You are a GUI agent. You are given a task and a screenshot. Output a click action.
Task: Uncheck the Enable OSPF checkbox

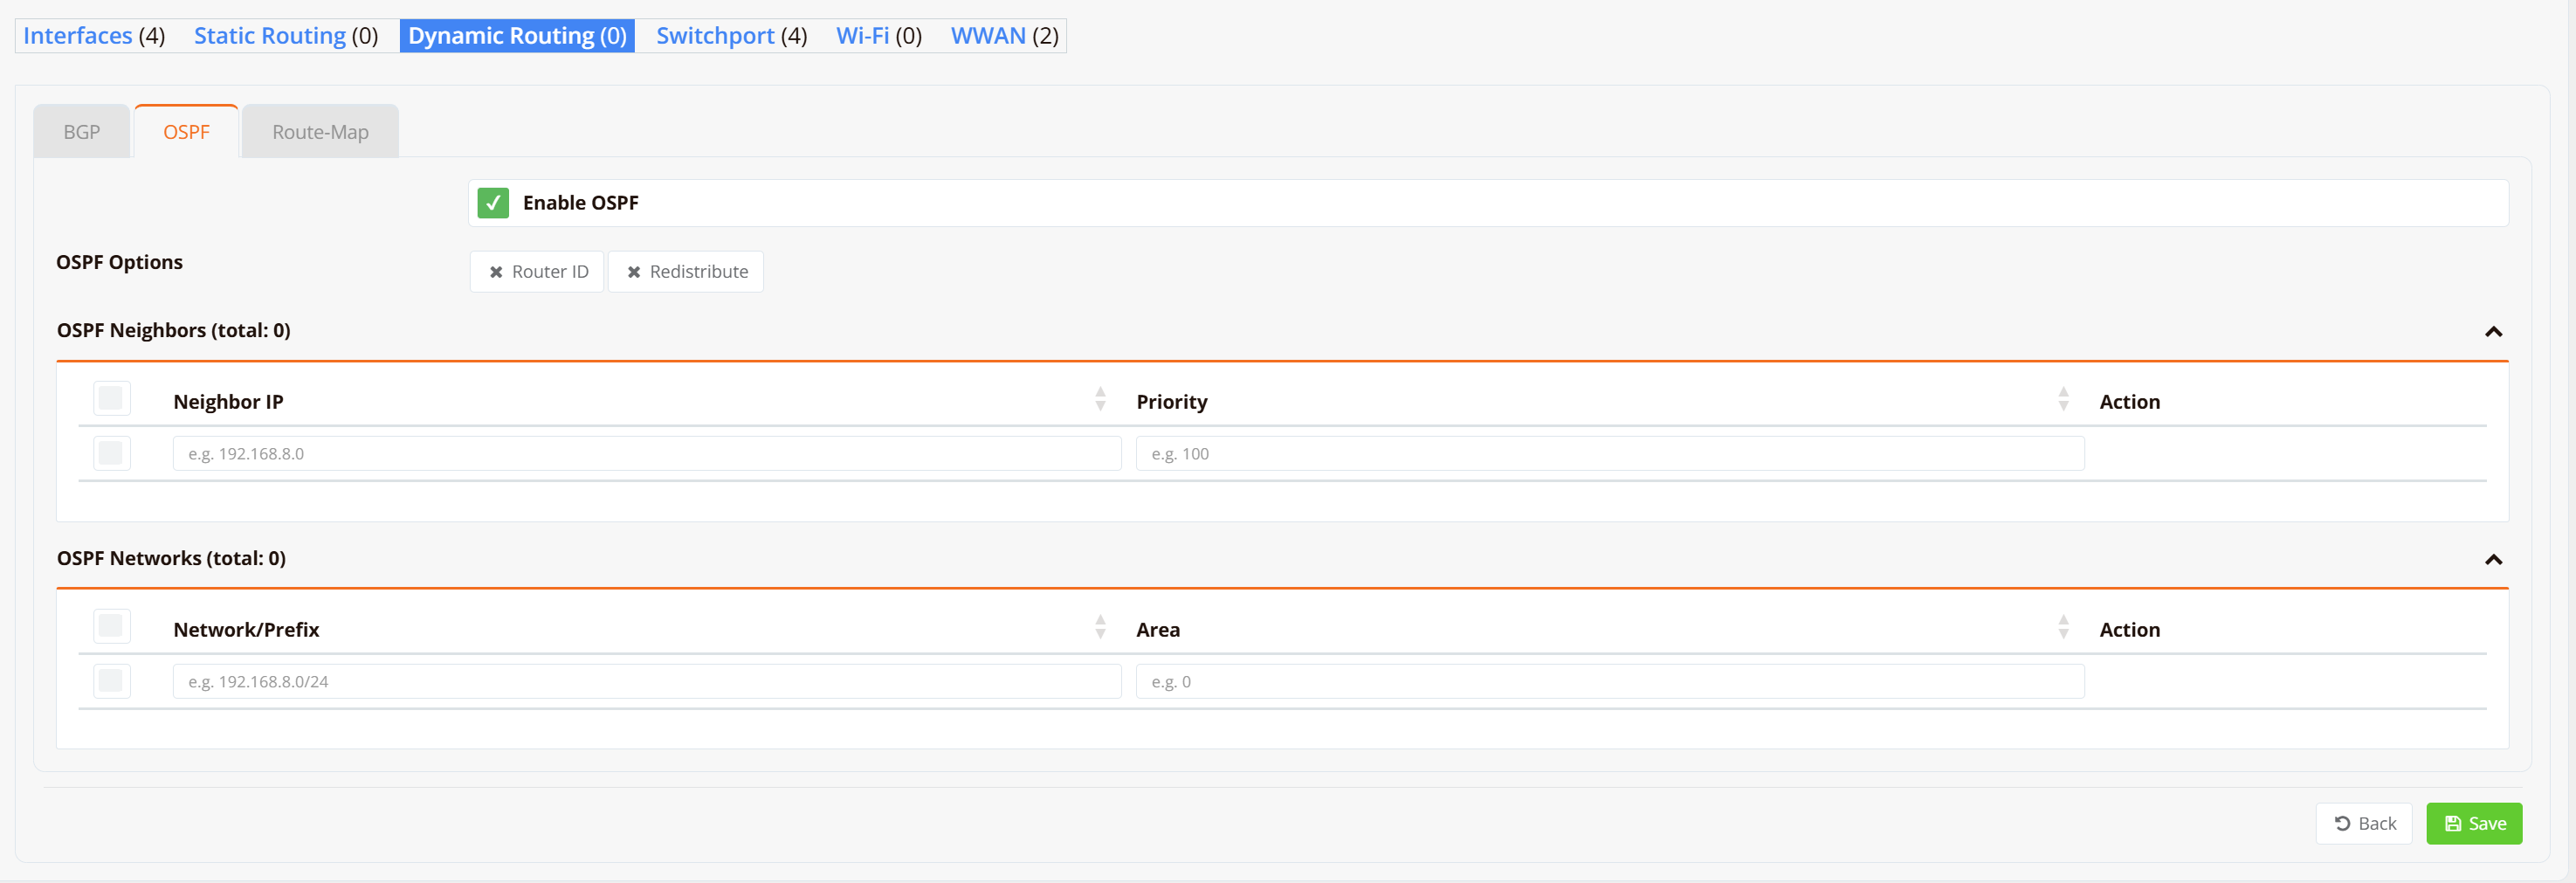(492, 203)
